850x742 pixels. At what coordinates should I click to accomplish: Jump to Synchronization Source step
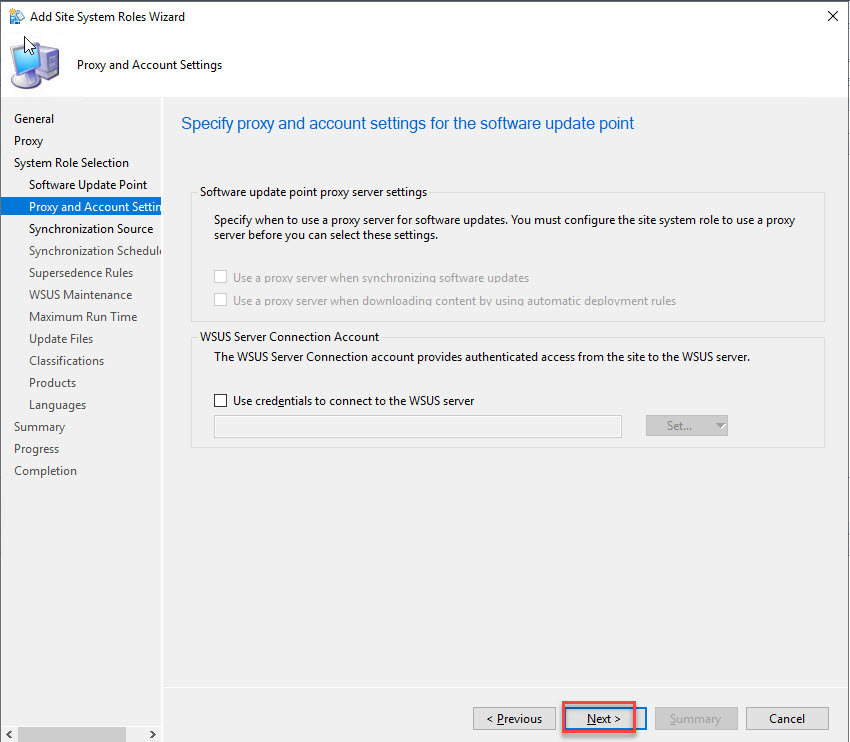pyautogui.click(x=91, y=229)
